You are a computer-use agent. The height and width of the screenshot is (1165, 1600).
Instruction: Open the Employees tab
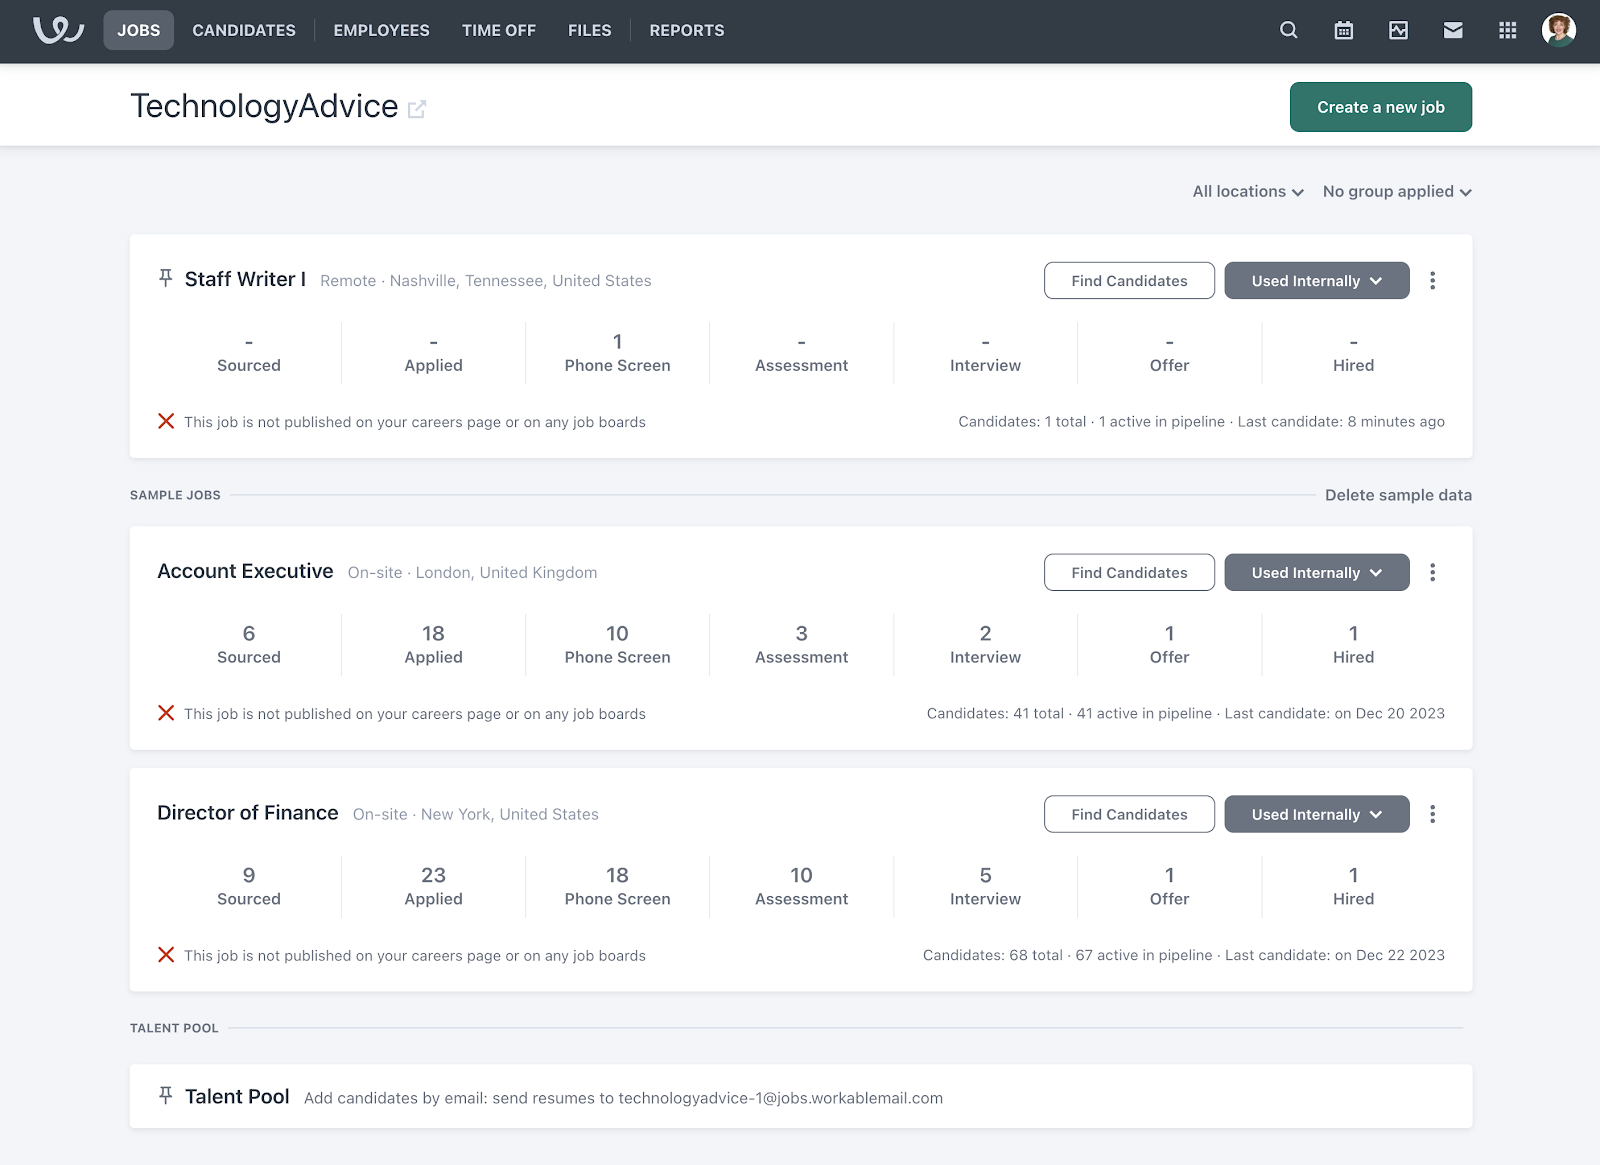pos(382,30)
